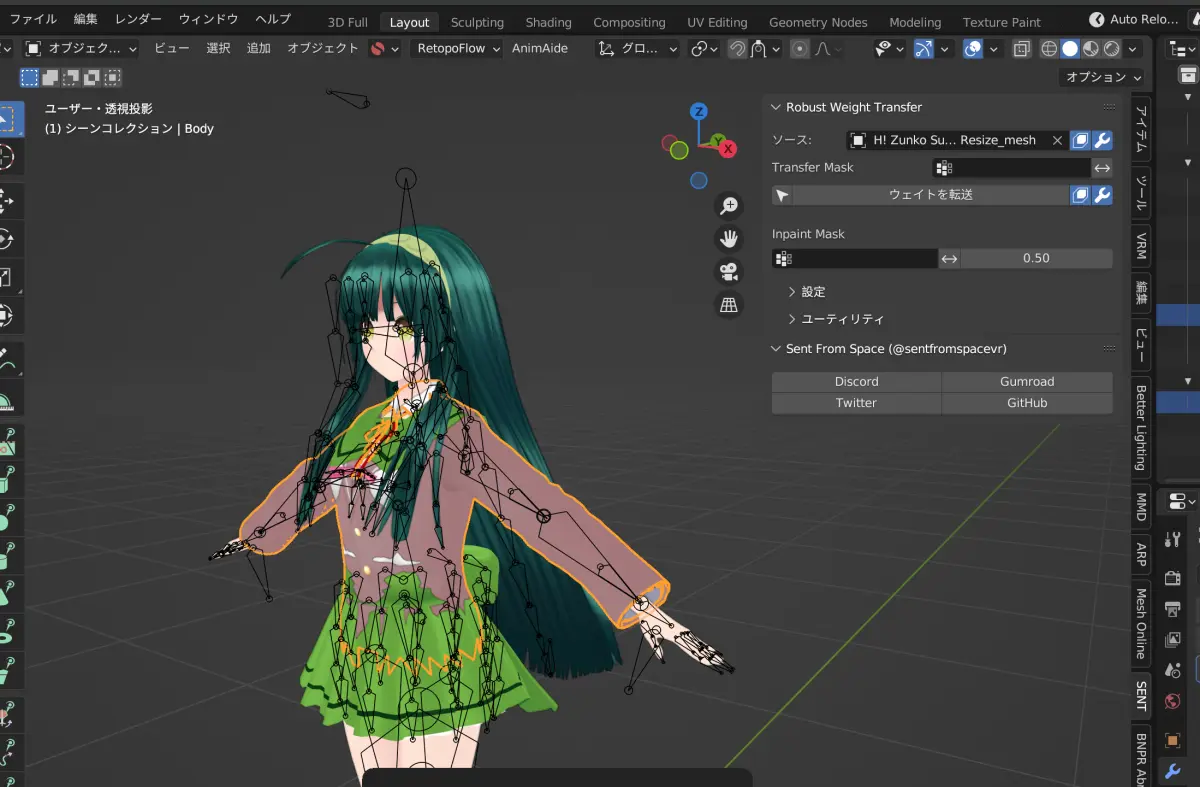Image resolution: width=1200 pixels, height=787 pixels.
Task: Expand the 設定 section
Action: pyautogui.click(x=806, y=292)
